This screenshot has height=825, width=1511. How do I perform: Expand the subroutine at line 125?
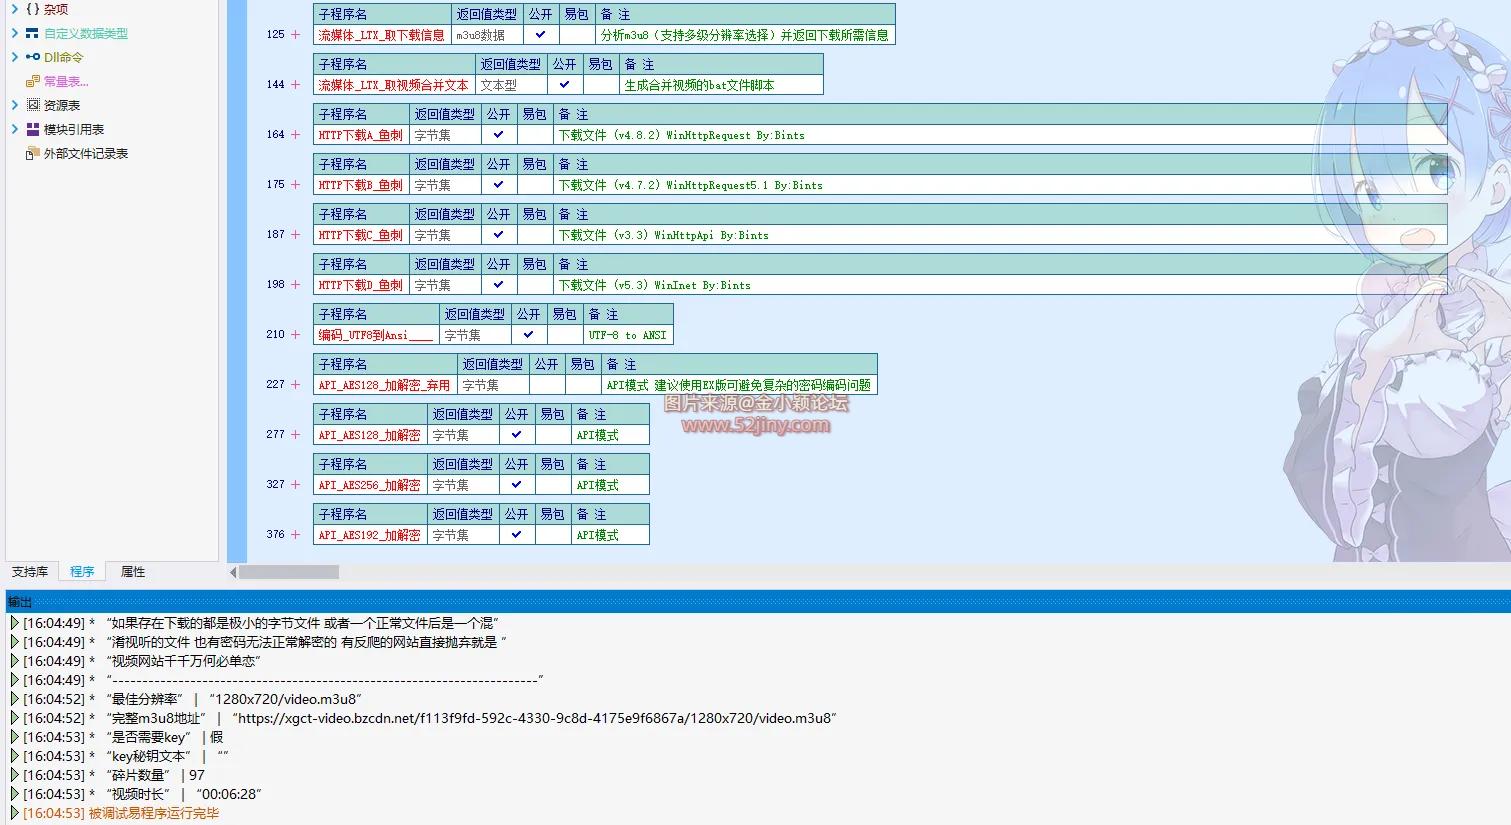pos(295,35)
